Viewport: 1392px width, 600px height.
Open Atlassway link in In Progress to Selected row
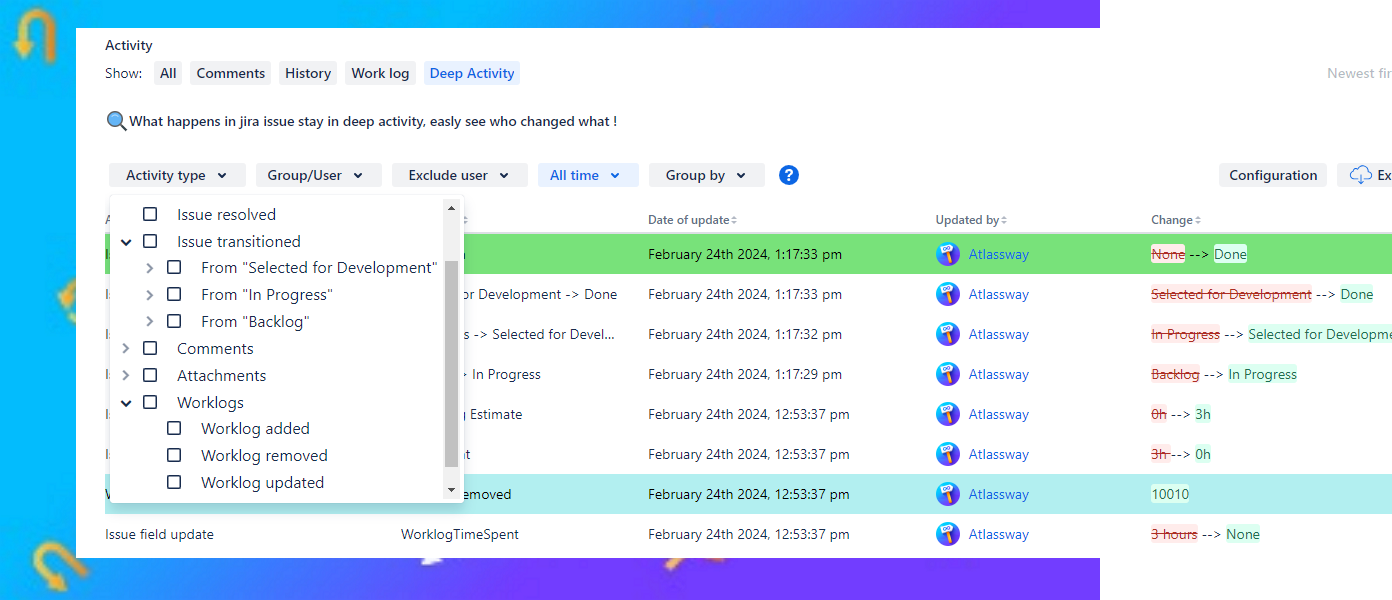tap(998, 334)
